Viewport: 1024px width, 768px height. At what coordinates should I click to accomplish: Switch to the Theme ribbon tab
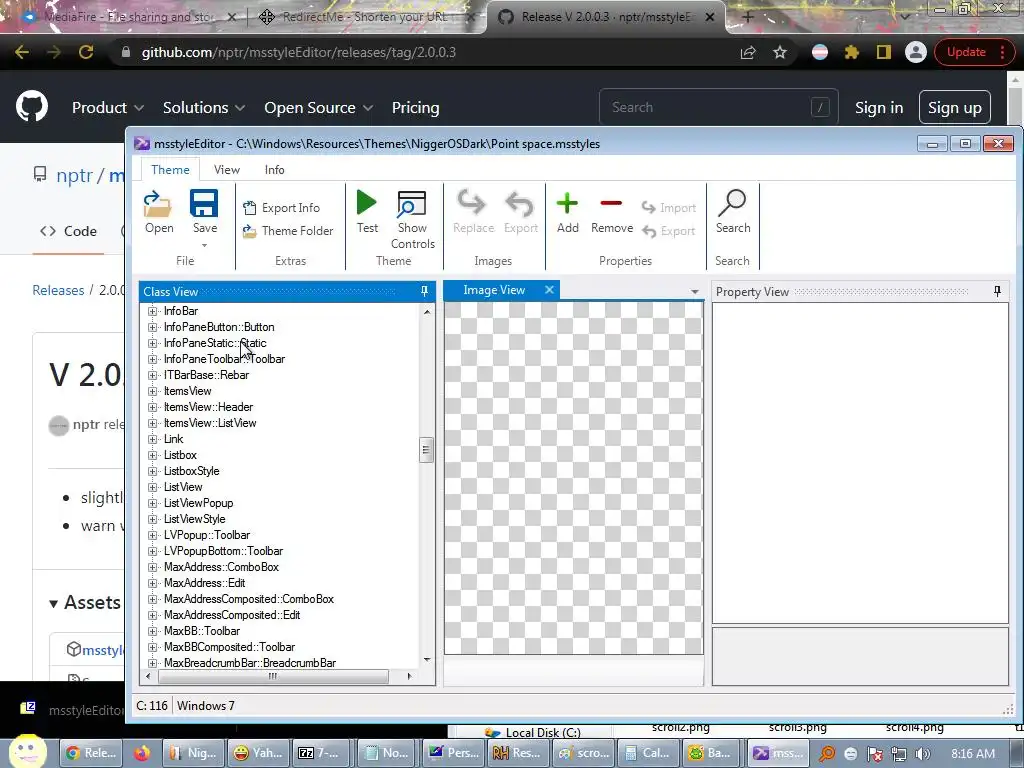170,170
